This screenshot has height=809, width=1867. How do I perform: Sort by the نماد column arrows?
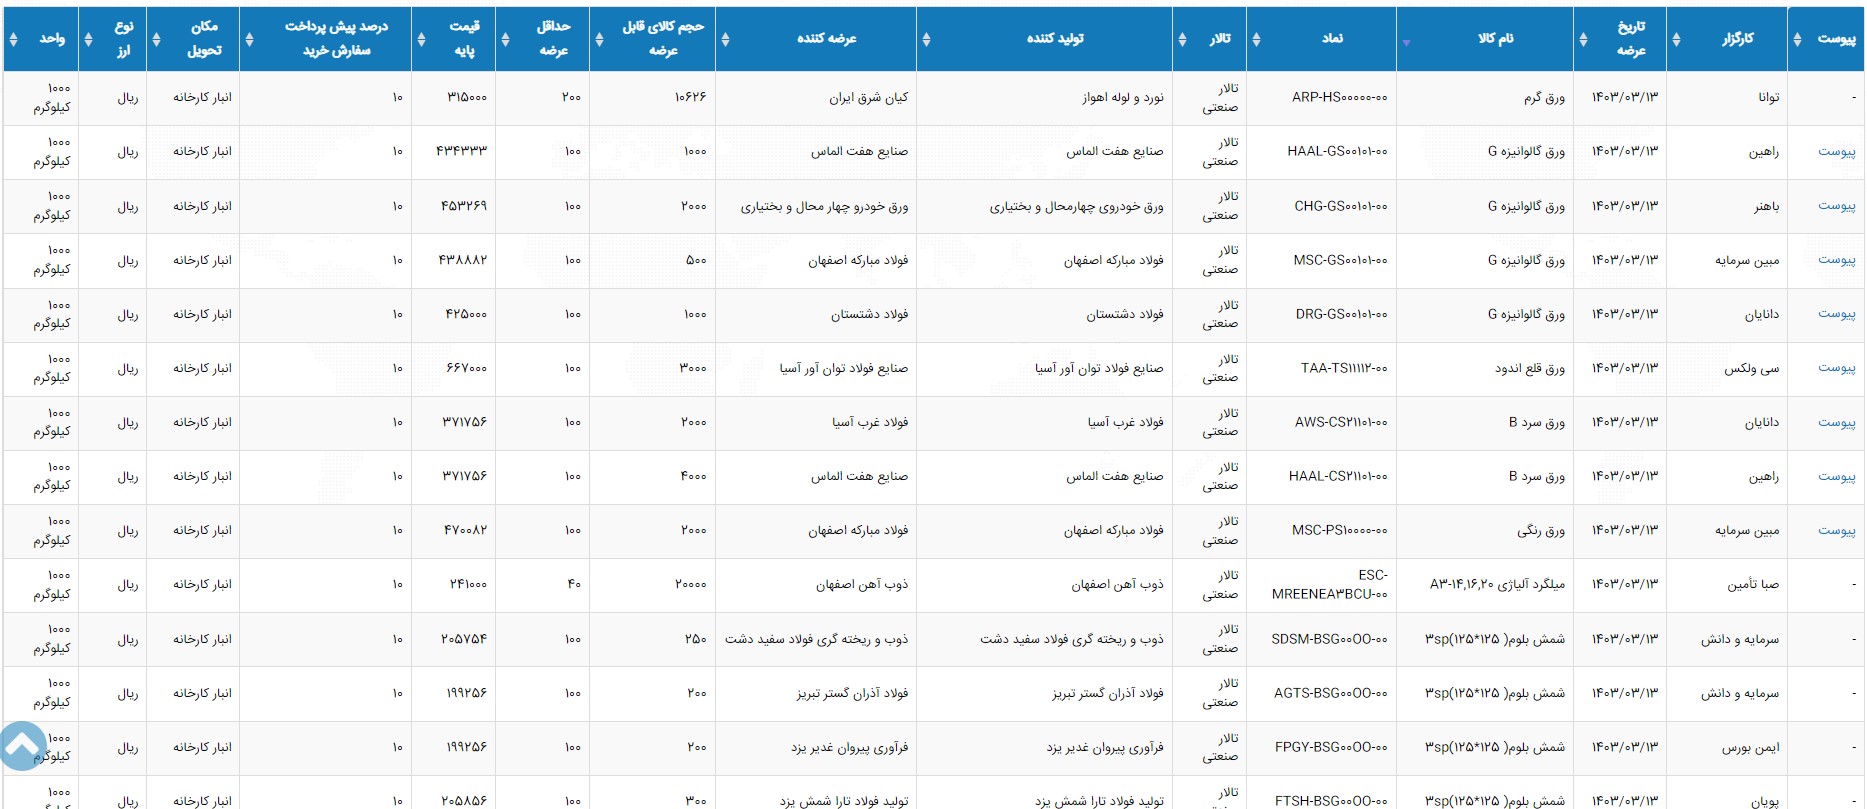coord(1256,39)
